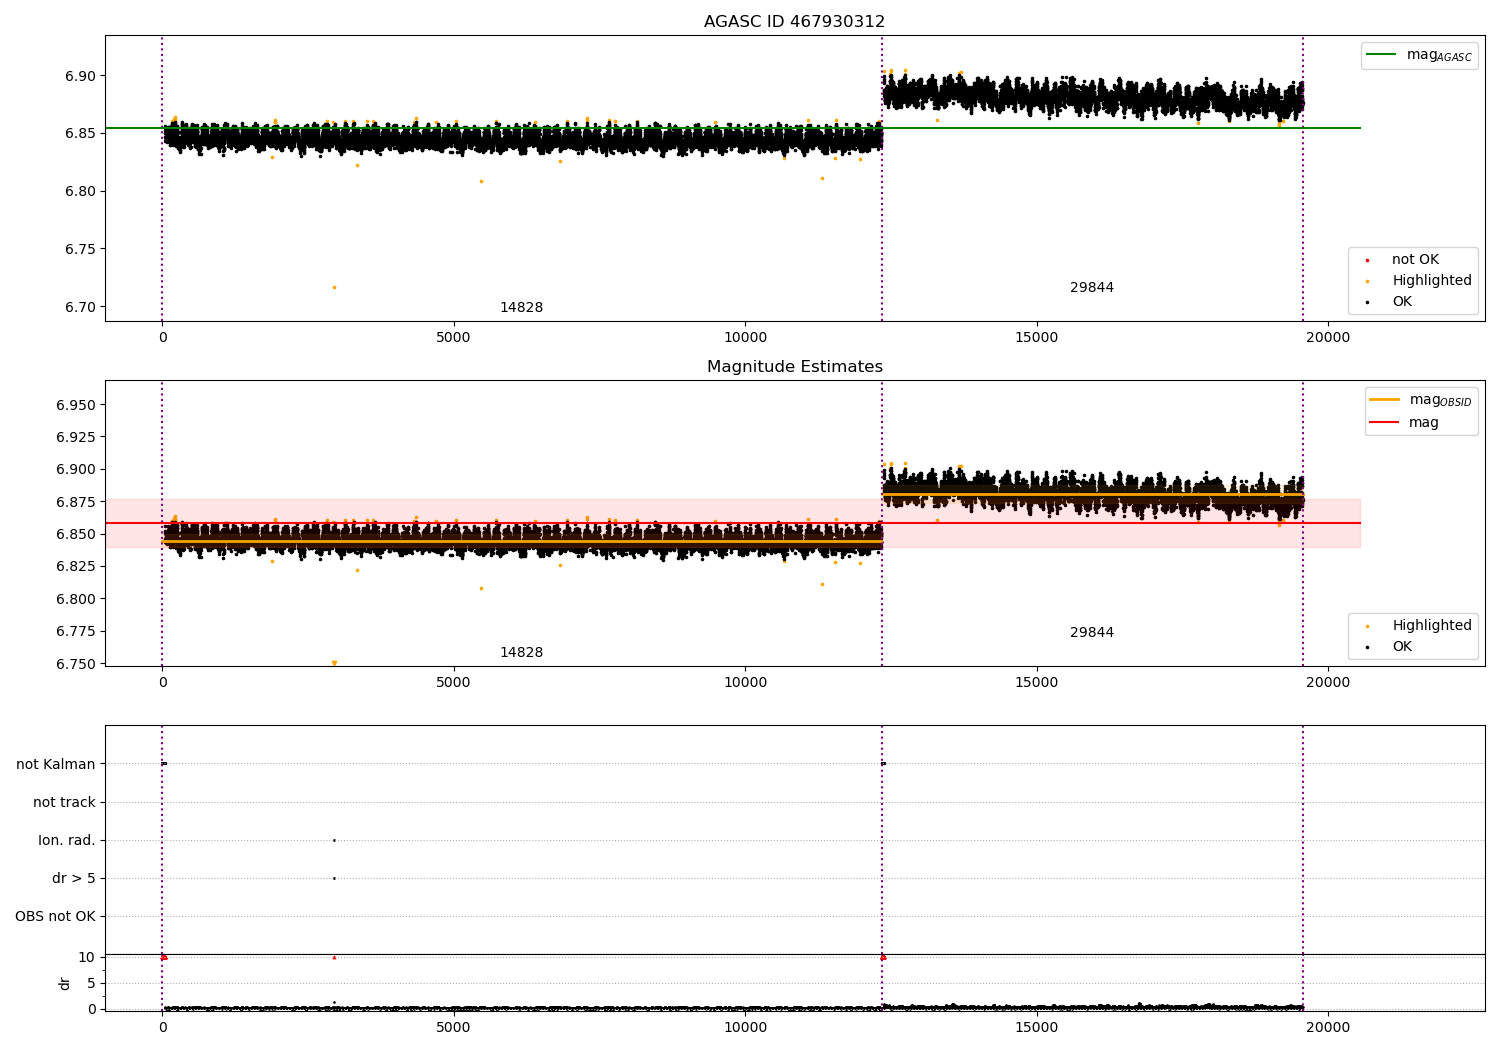Click the 'AGASC ID 467930312' title

[x=794, y=22]
